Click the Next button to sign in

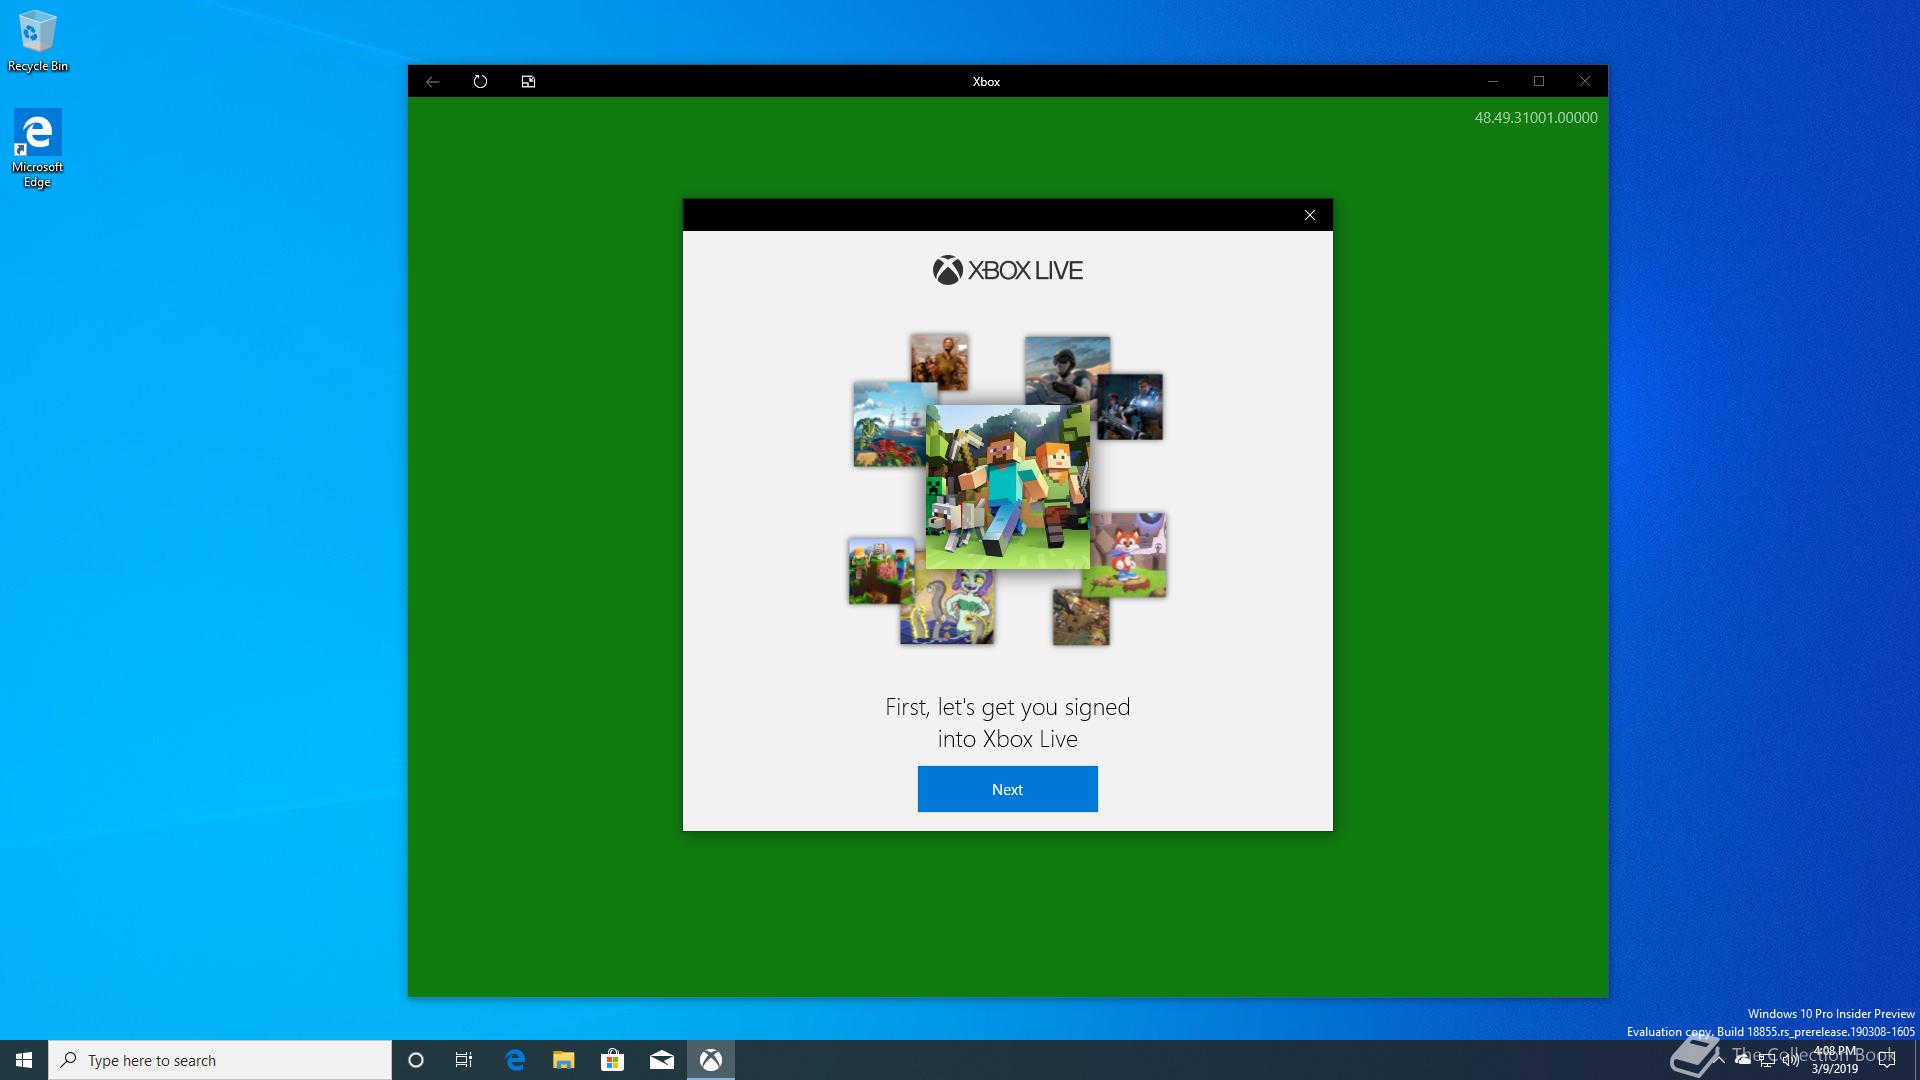(1007, 789)
